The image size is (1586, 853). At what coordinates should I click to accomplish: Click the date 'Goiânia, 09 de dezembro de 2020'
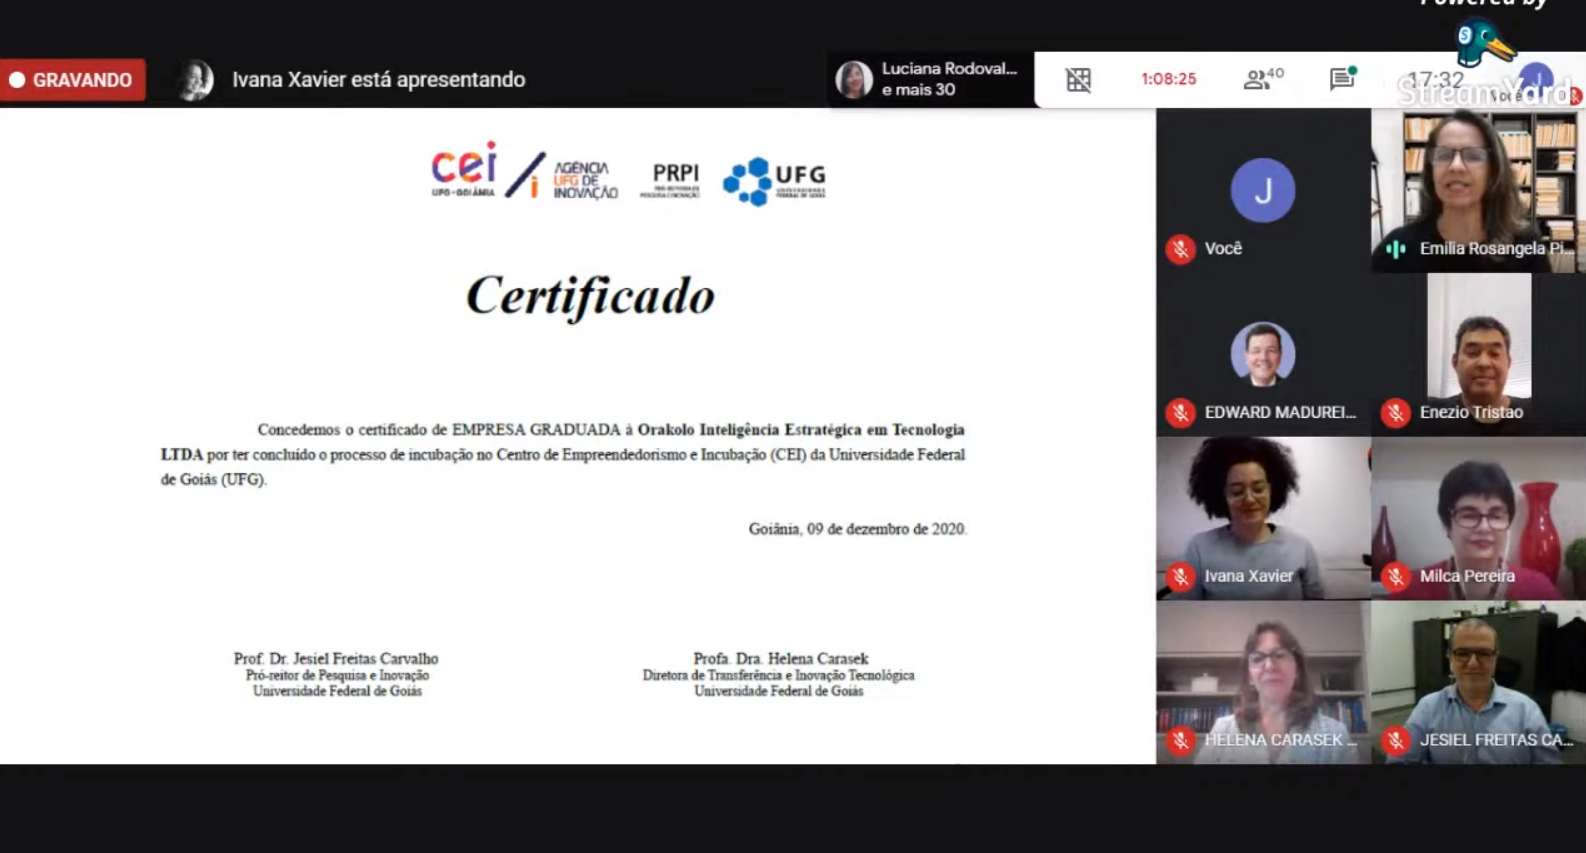pos(857,529)
